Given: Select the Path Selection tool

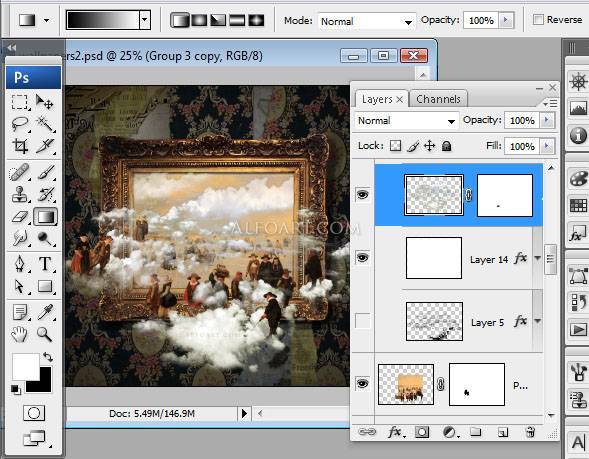Looking at the screenshot, I should click(20, 286).
